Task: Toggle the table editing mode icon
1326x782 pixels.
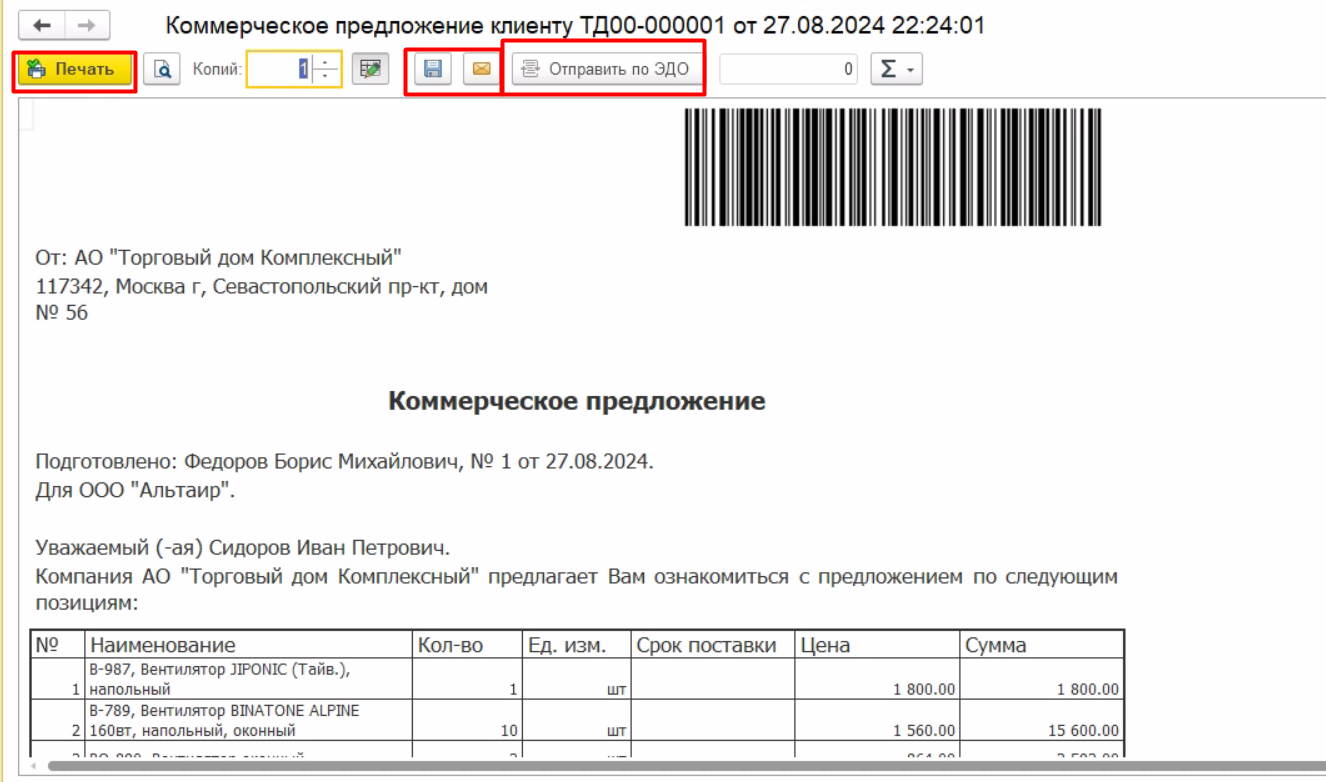Action: click(370, 70)
